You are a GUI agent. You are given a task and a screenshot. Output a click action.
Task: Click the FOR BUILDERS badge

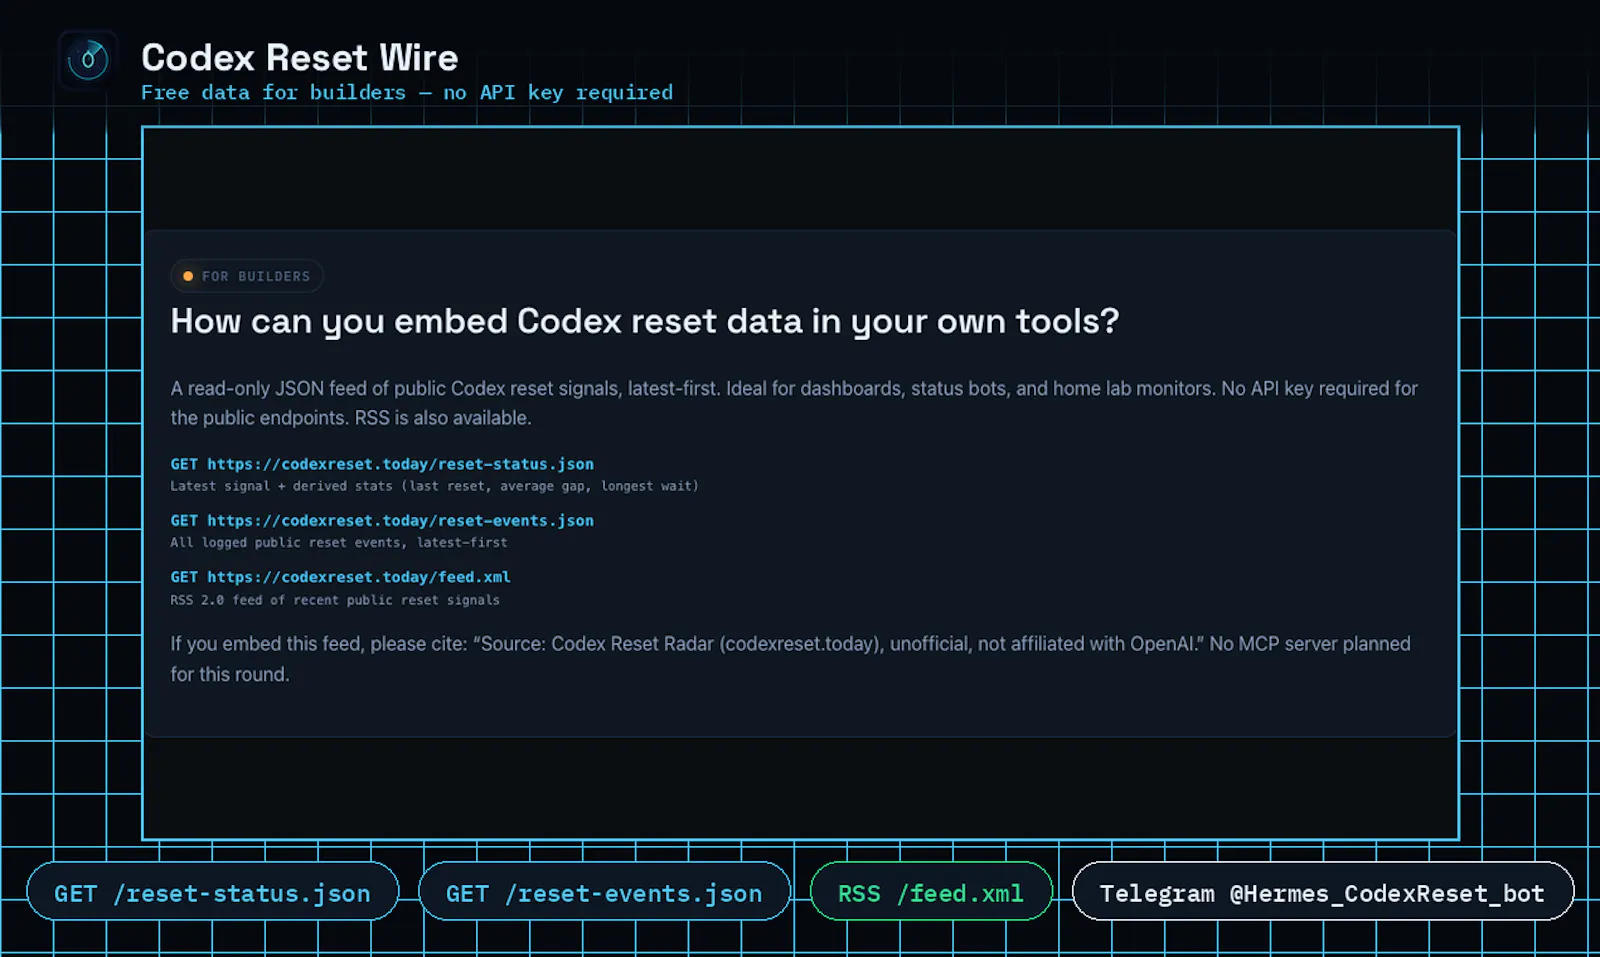pyautogui.click(x=247, y=276)
